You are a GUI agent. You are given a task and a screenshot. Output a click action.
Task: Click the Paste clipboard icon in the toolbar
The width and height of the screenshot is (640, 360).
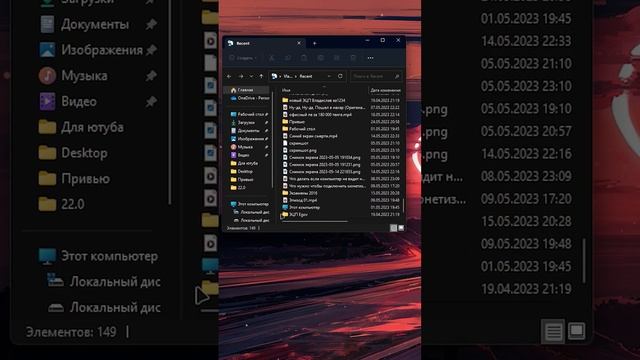tap(304, 58)
